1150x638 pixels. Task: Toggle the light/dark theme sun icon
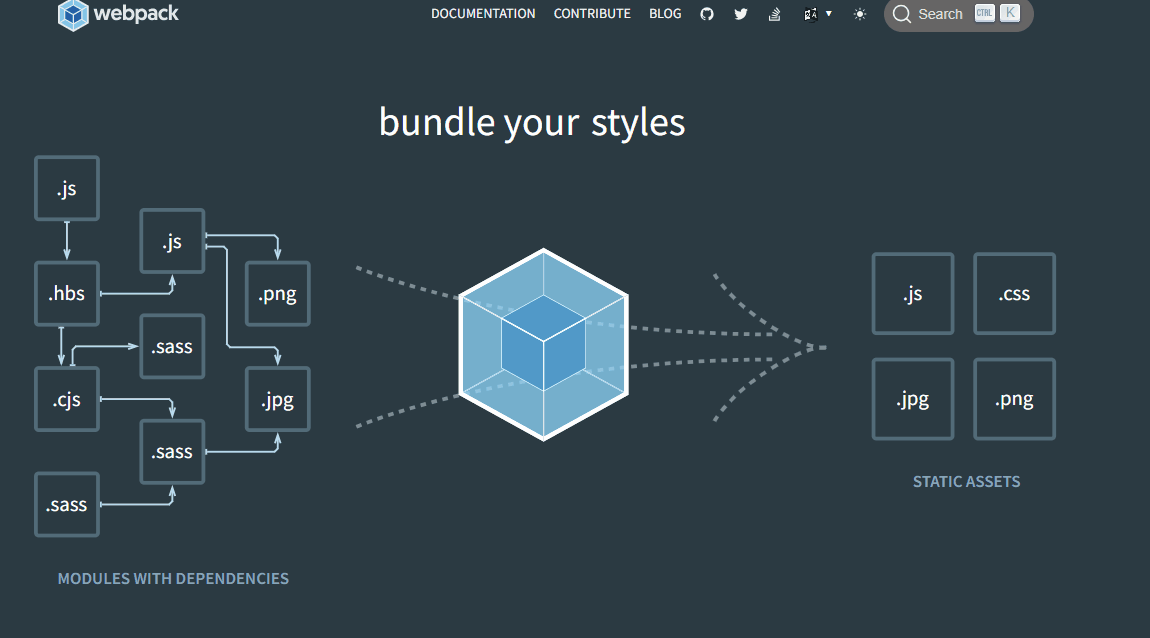pos(859,14)
